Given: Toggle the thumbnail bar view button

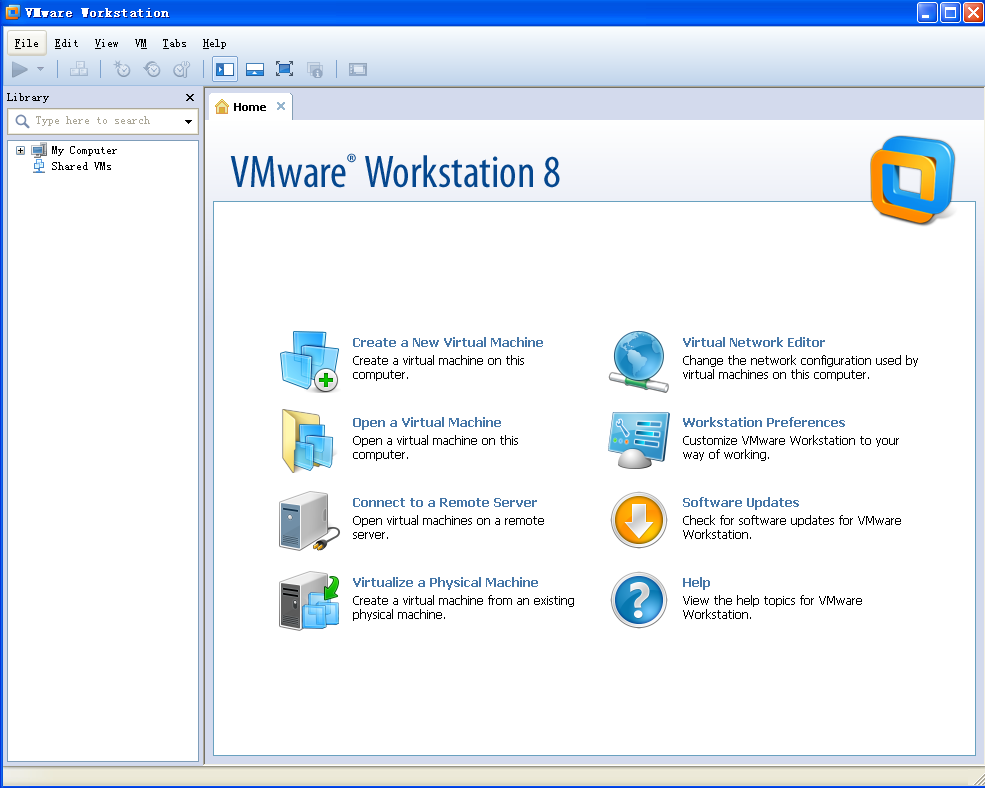Looking at the screenshot, I should [x=254, y=69].
